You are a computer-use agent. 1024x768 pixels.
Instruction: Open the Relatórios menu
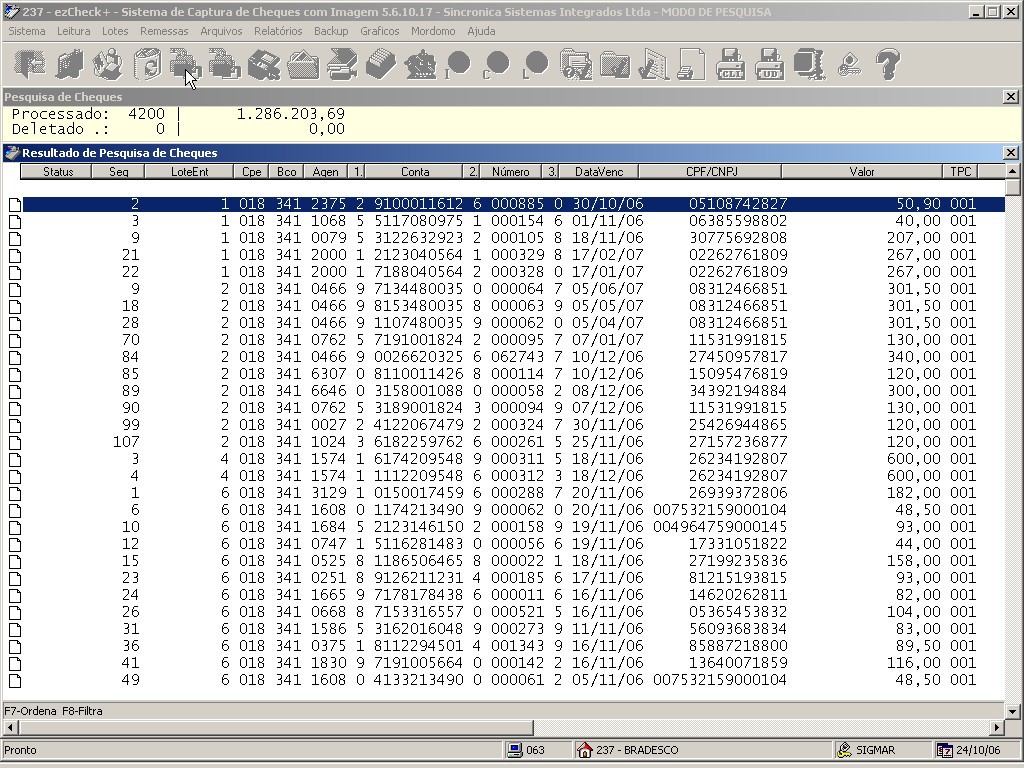click(x=278, y=31)
